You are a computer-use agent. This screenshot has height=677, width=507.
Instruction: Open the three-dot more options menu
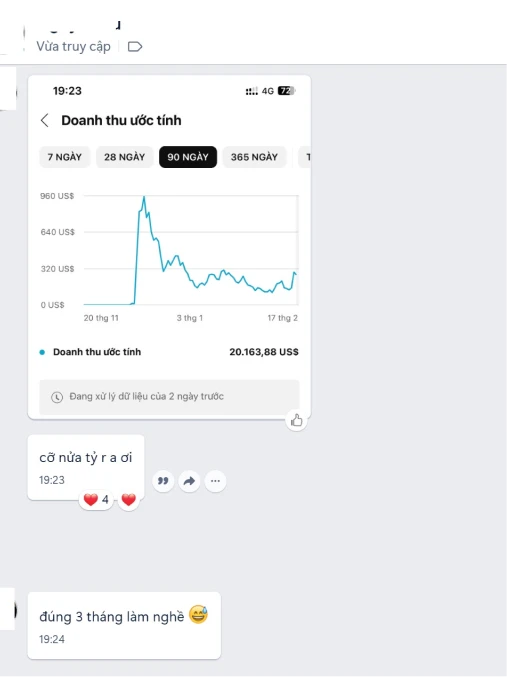(x=215, y=481)
